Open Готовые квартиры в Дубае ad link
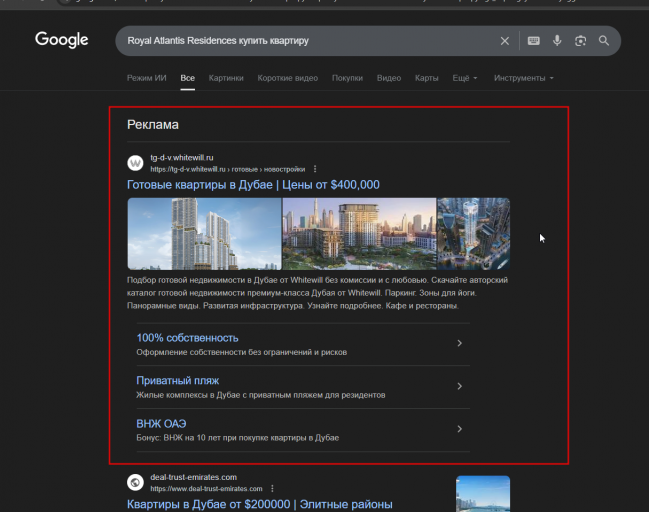Screen dimensions: 649x512 [x=253, y=185]
